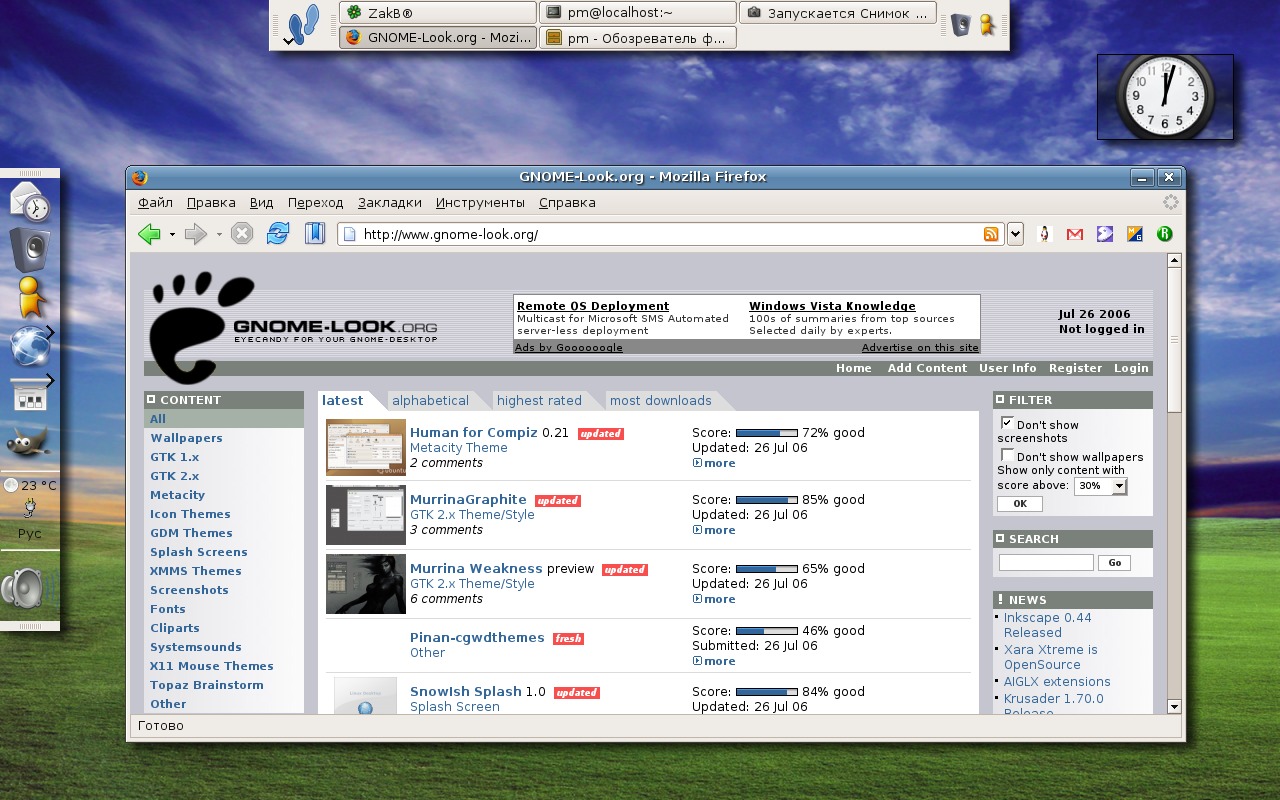Open the Инструменты menu
This screenshot has height=800, width=1280.
480,202
